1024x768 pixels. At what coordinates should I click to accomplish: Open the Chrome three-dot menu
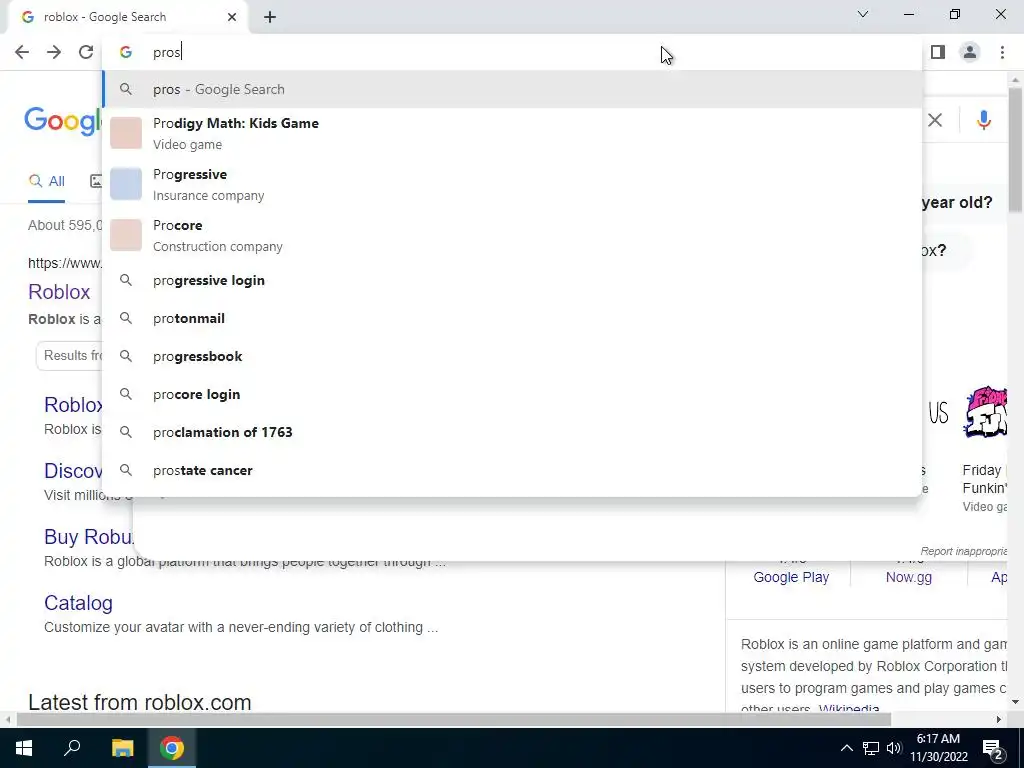(1002, 52)
